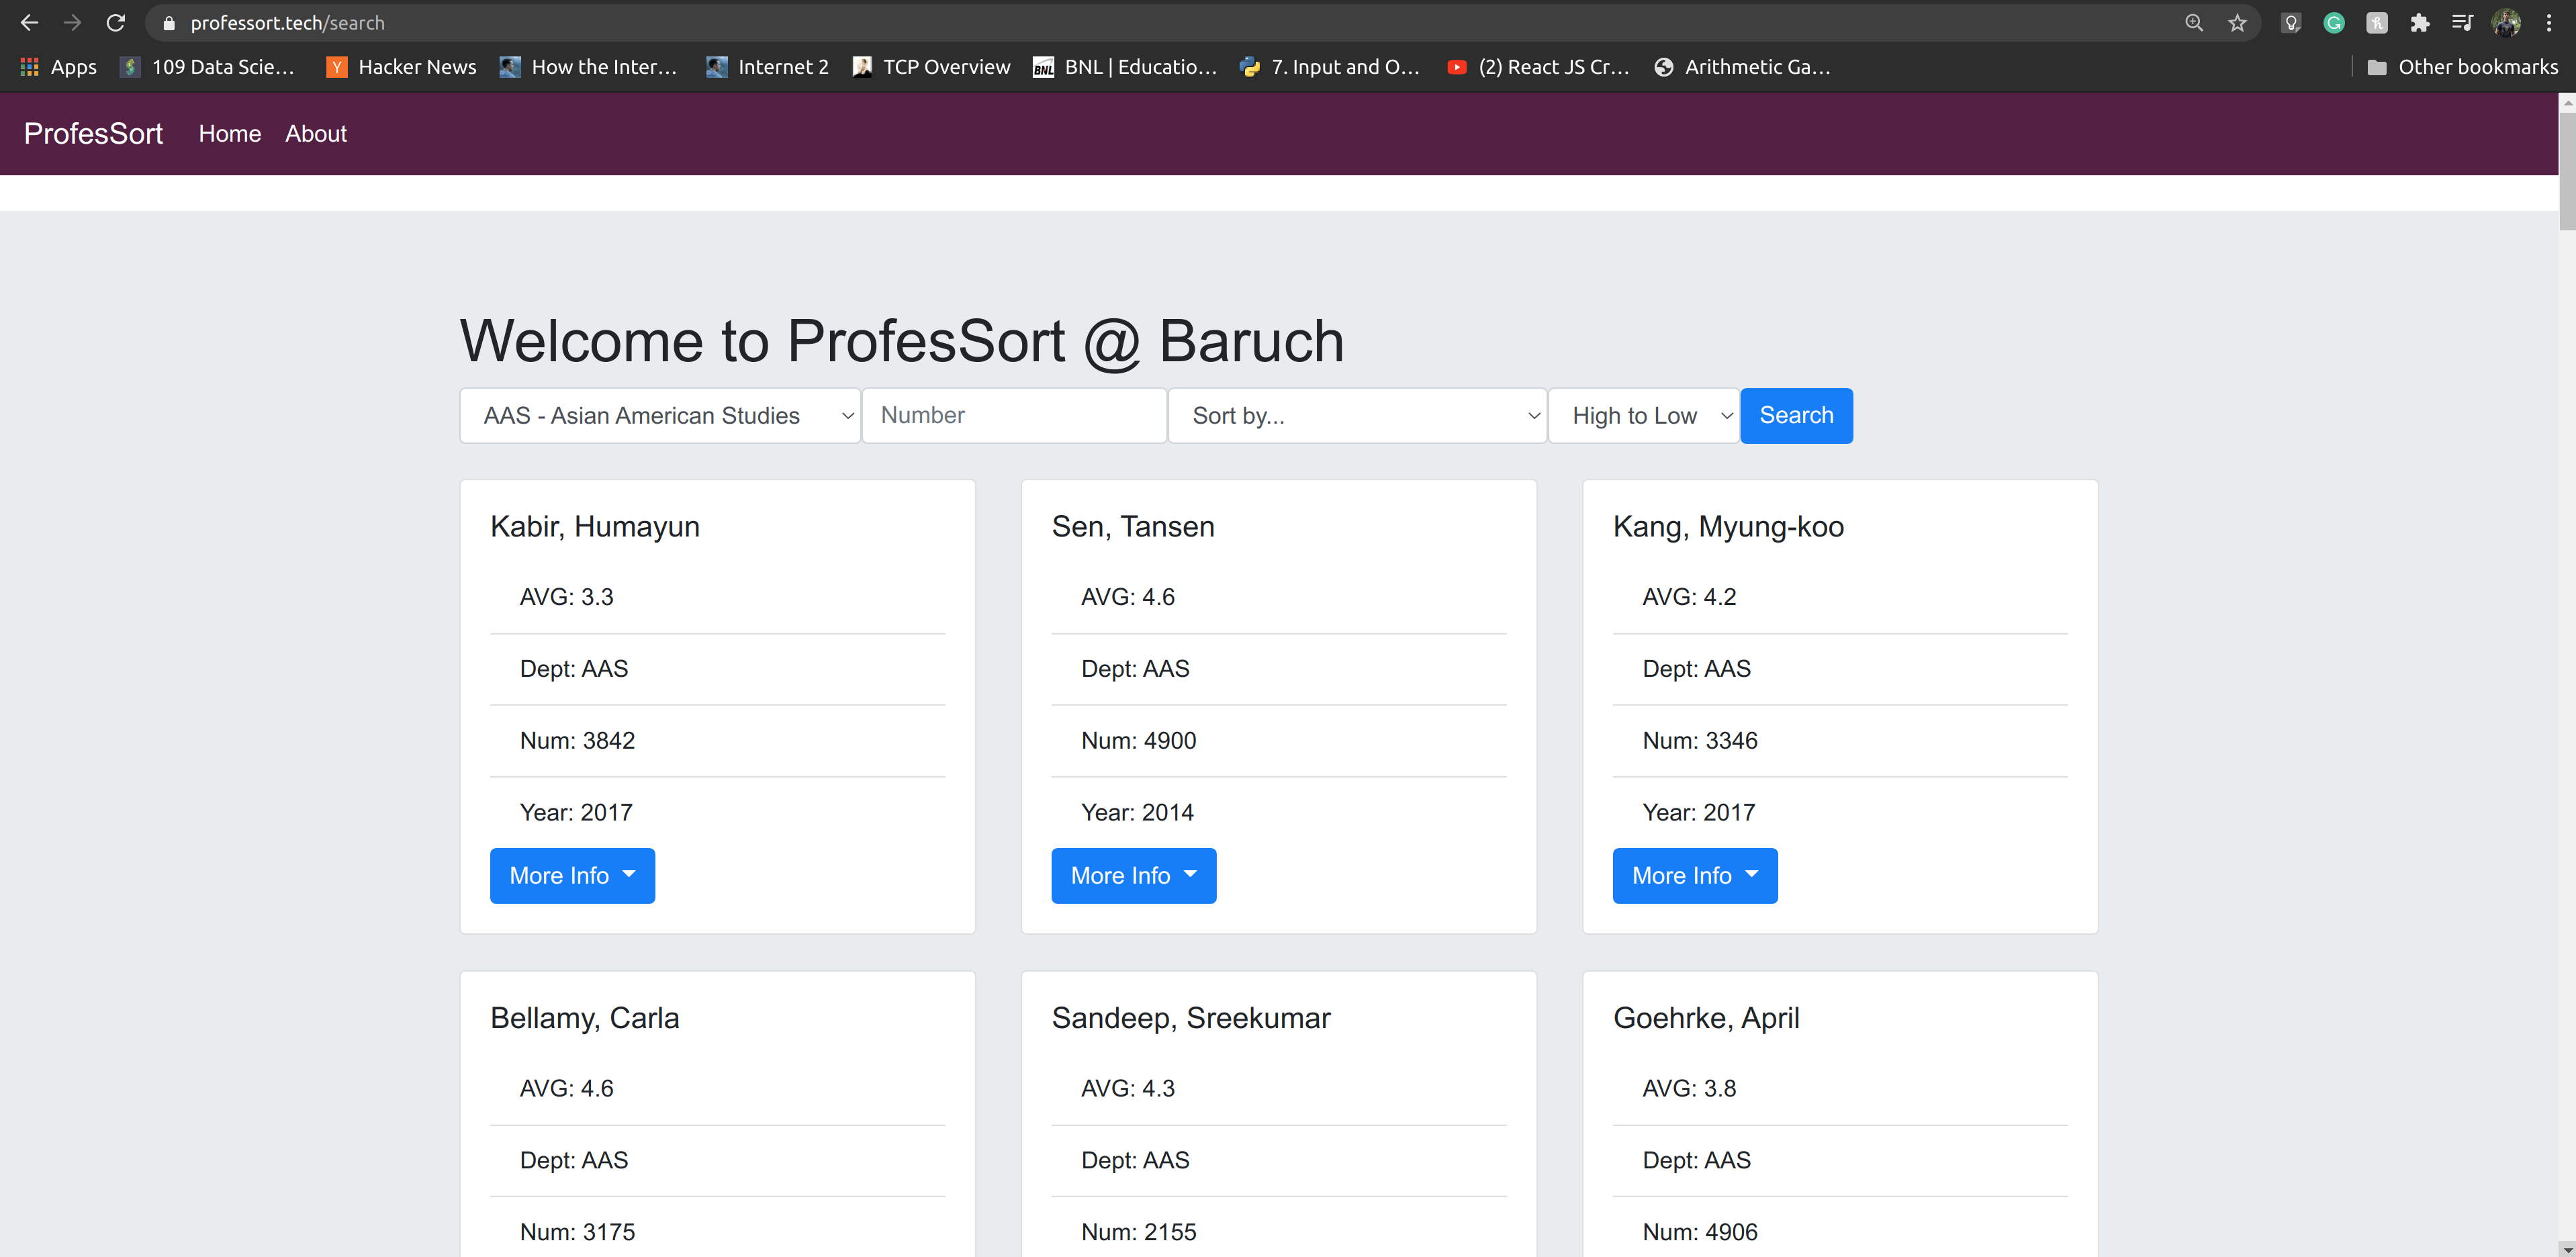Open the media control playlist icon
The image size is (2576, 1257).
coord(2462,23)
